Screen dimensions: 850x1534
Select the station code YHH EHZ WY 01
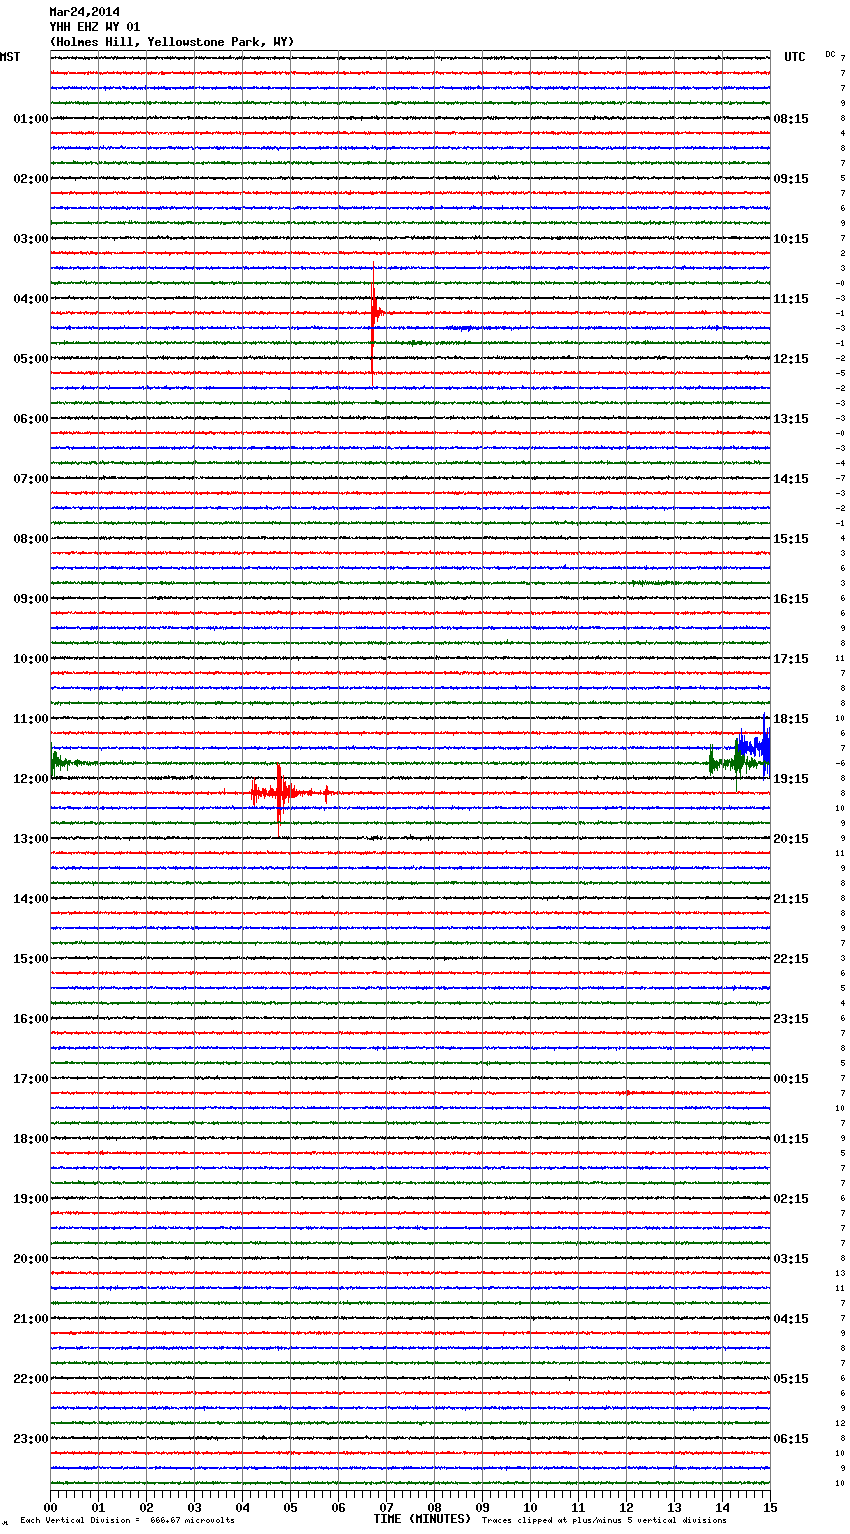click(95, 27)
